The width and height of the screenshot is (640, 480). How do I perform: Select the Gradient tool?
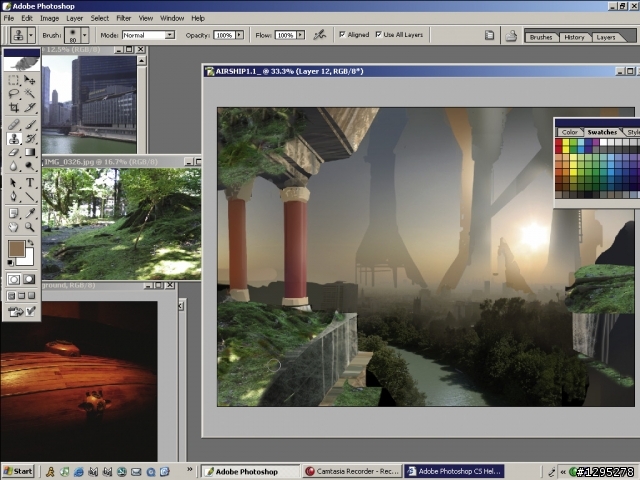point(29,152)
